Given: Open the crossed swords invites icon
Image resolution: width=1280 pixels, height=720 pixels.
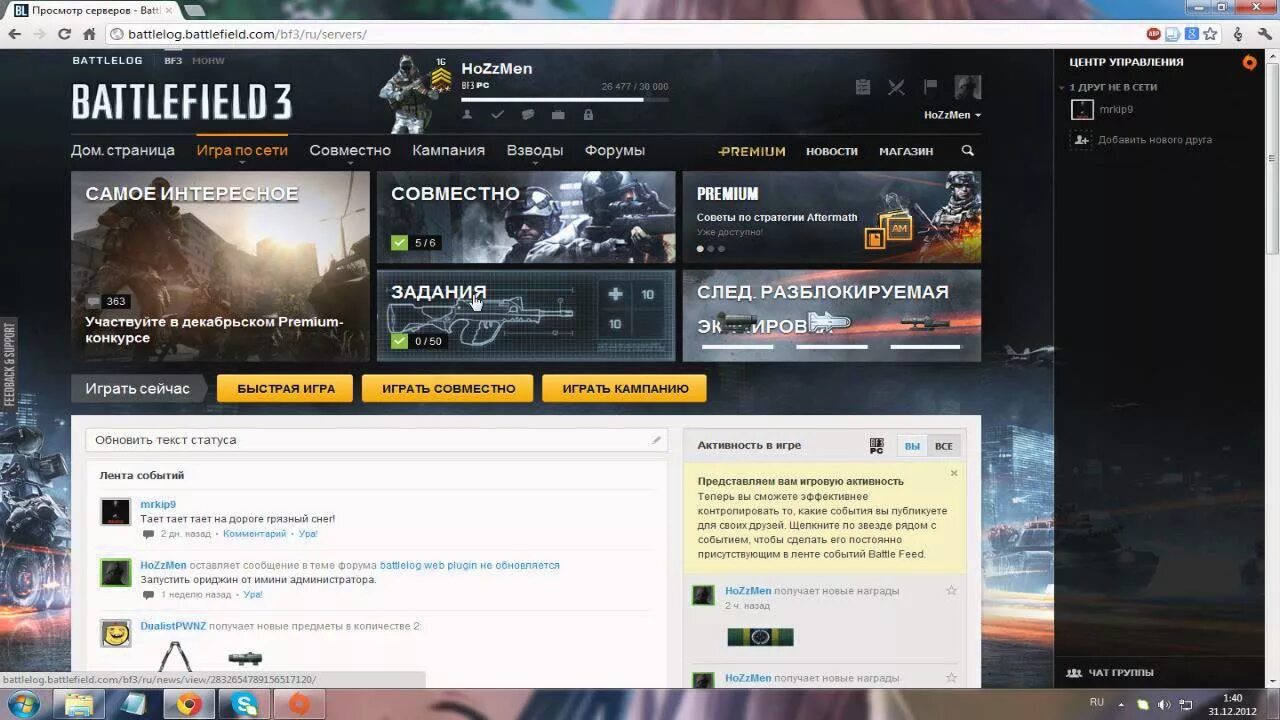Looking at the screenshot, I should coord(896,87).
